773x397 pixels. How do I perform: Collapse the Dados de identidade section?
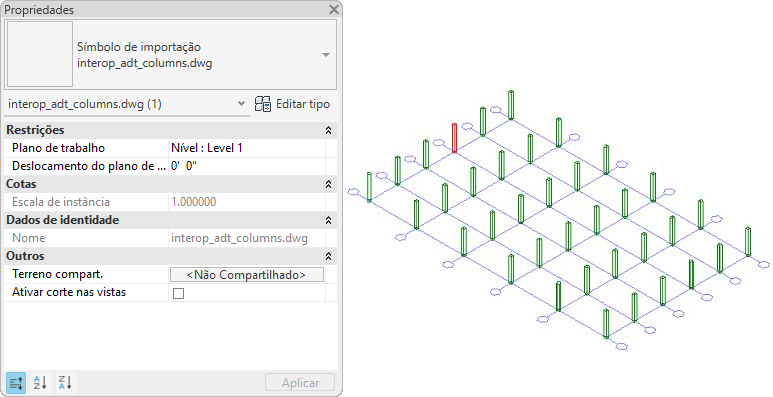pos(328,220)
